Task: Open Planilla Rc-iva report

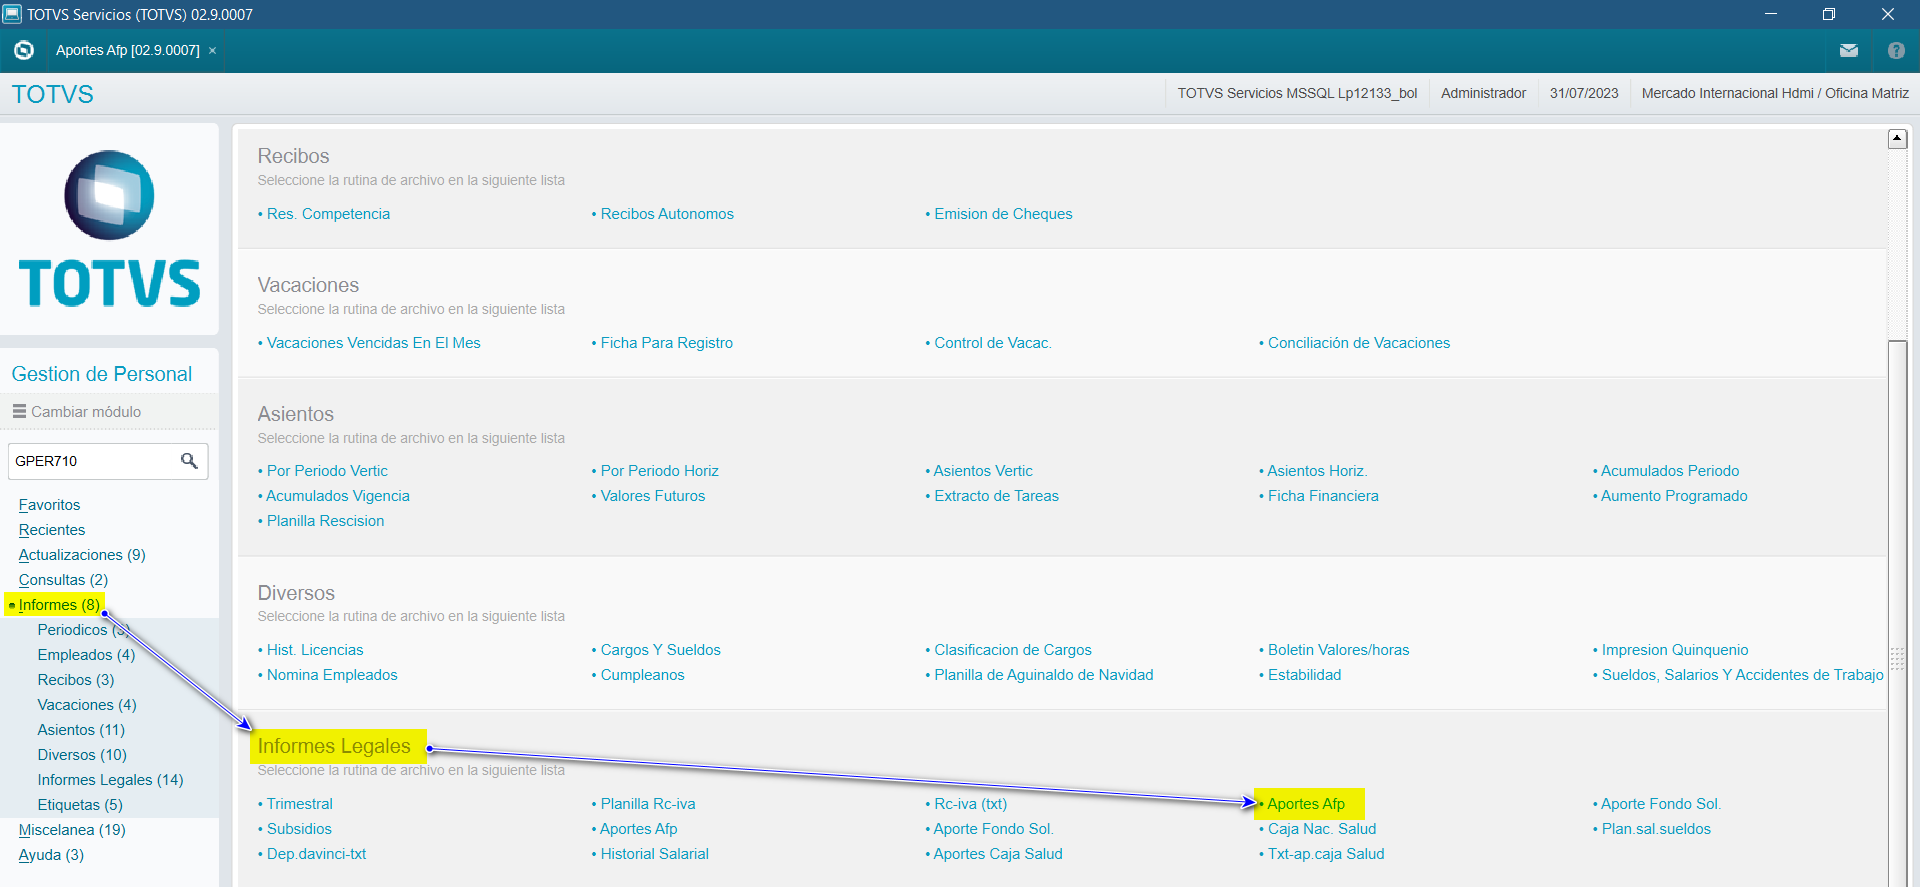Action: 648,804
